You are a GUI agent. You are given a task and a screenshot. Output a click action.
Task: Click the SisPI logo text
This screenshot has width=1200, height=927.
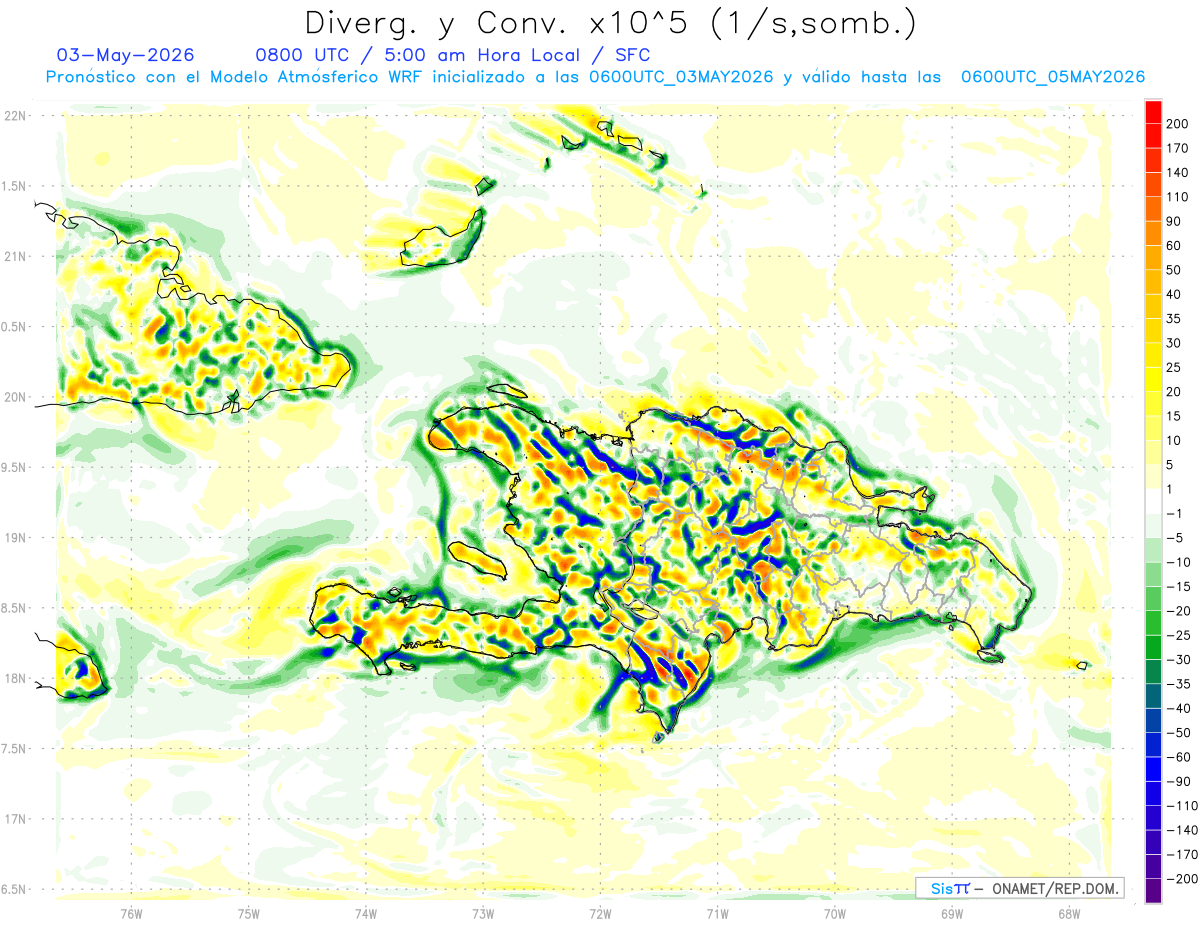[x=950, y=888]
